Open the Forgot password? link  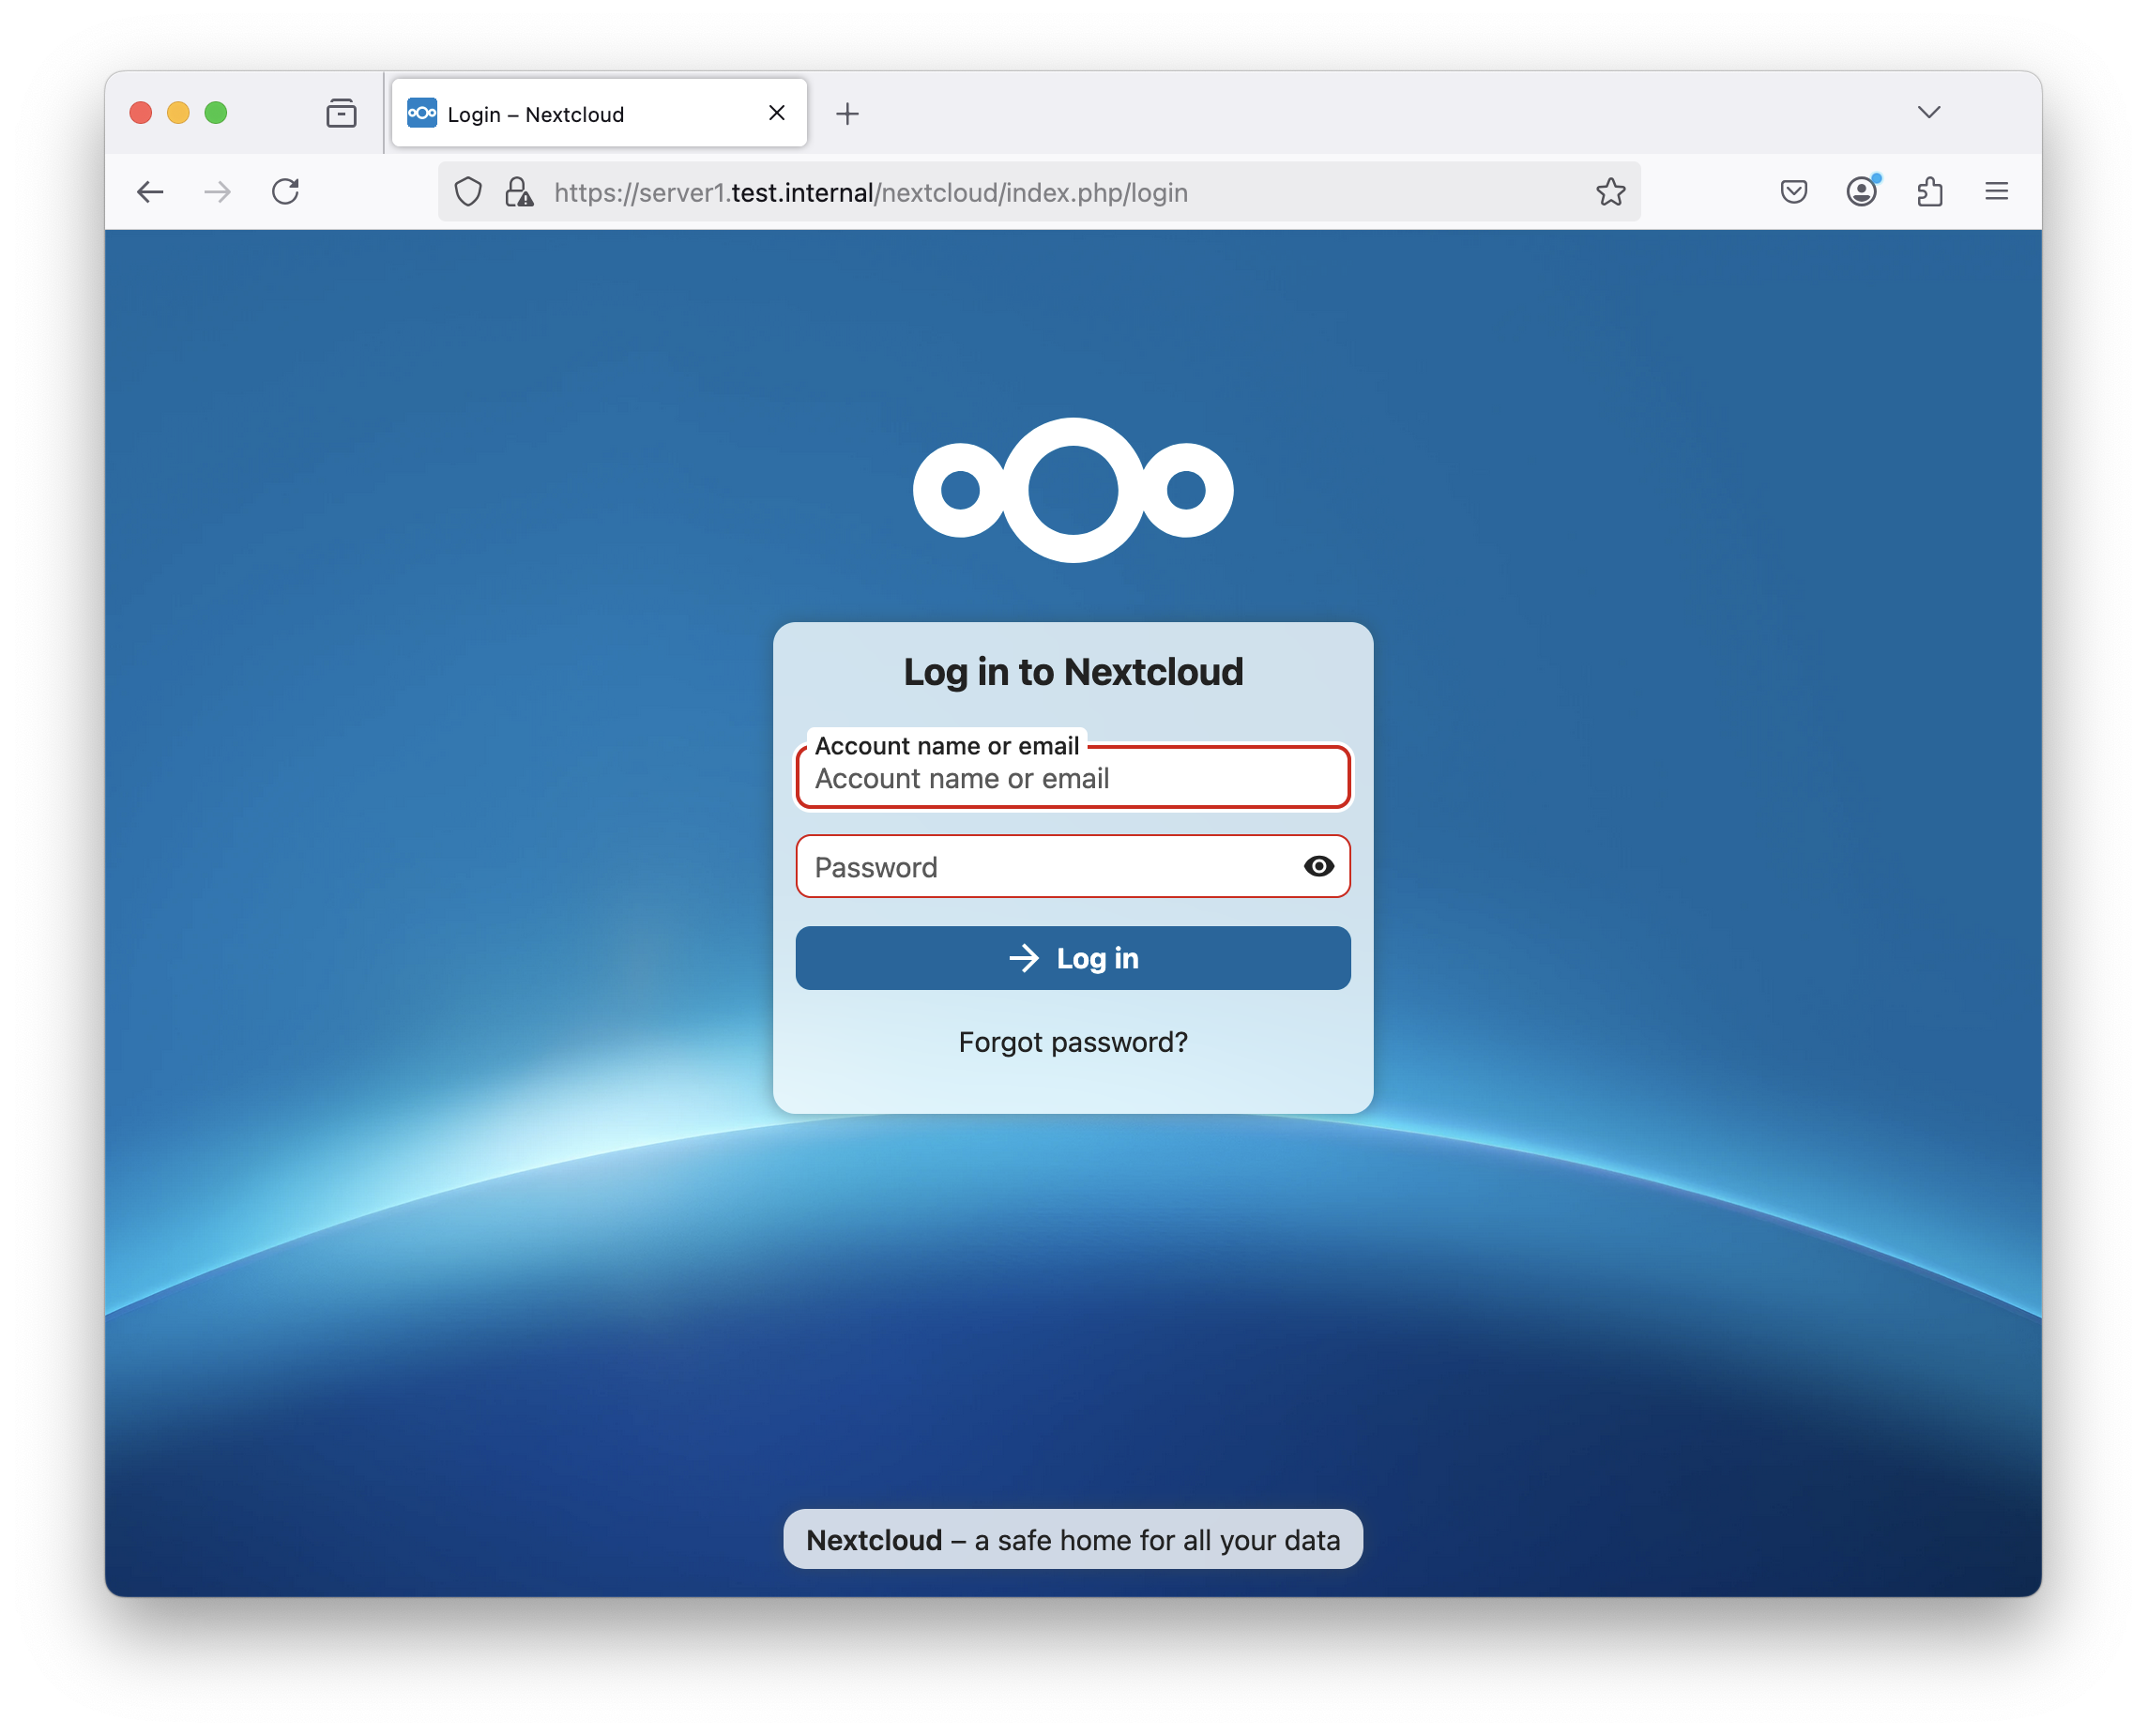click(x=1072, y=1042)
